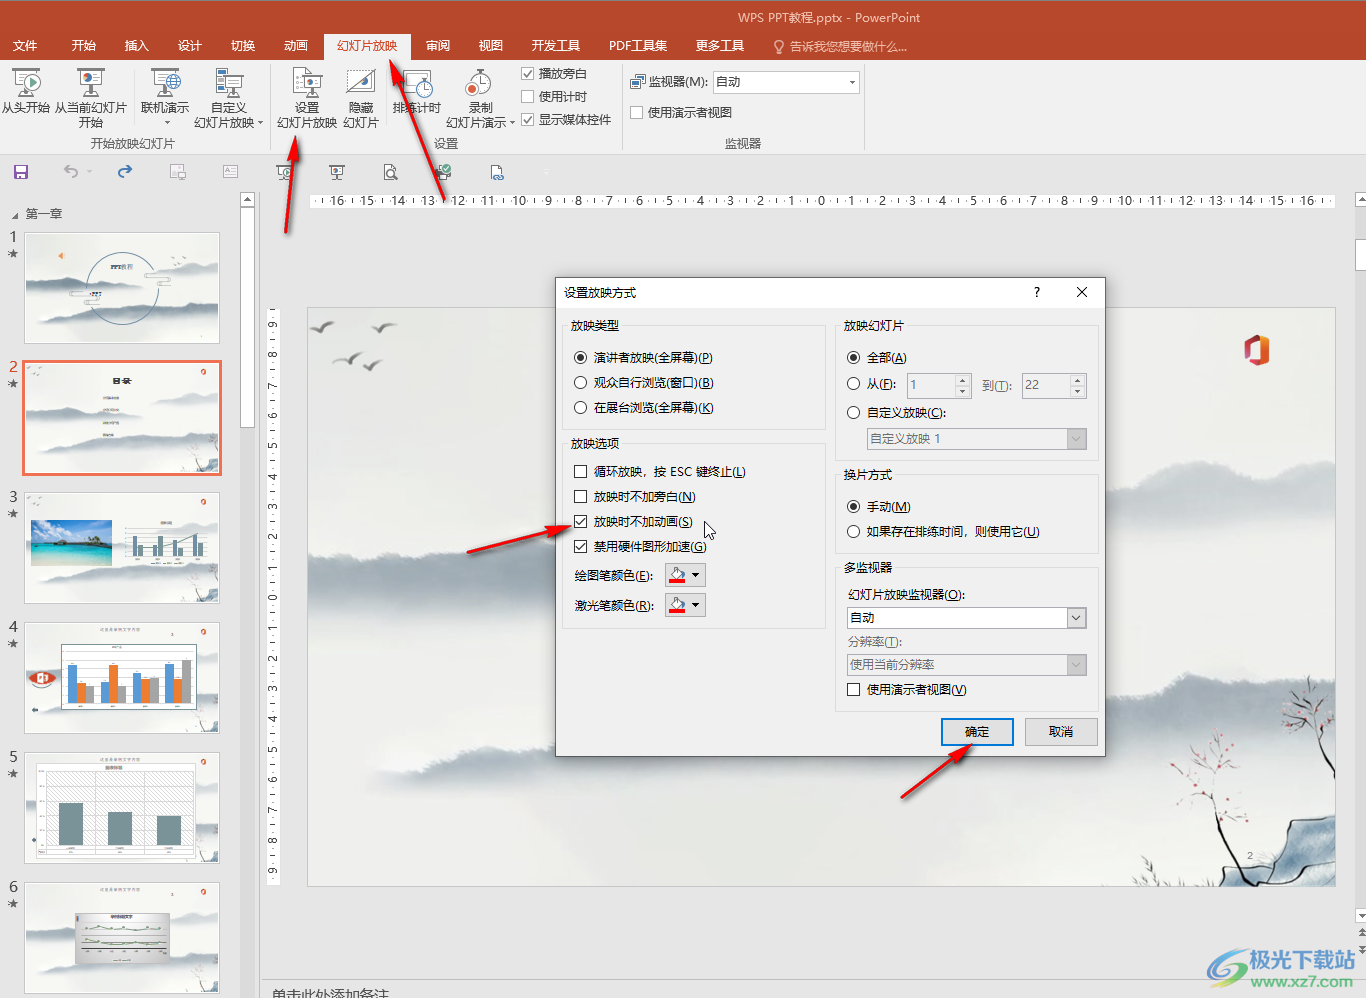1366x998 pixels.
Task: Click the Redo arrow icon
Action: click(x=125, y=172)
